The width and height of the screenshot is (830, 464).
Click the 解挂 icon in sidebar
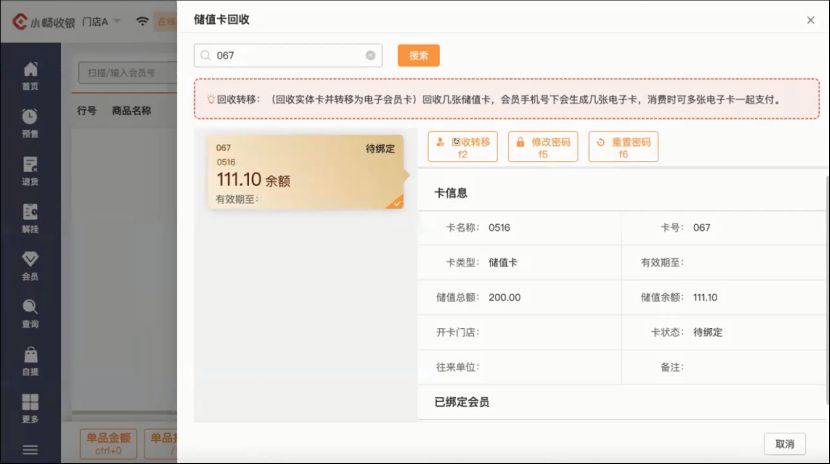30,218
